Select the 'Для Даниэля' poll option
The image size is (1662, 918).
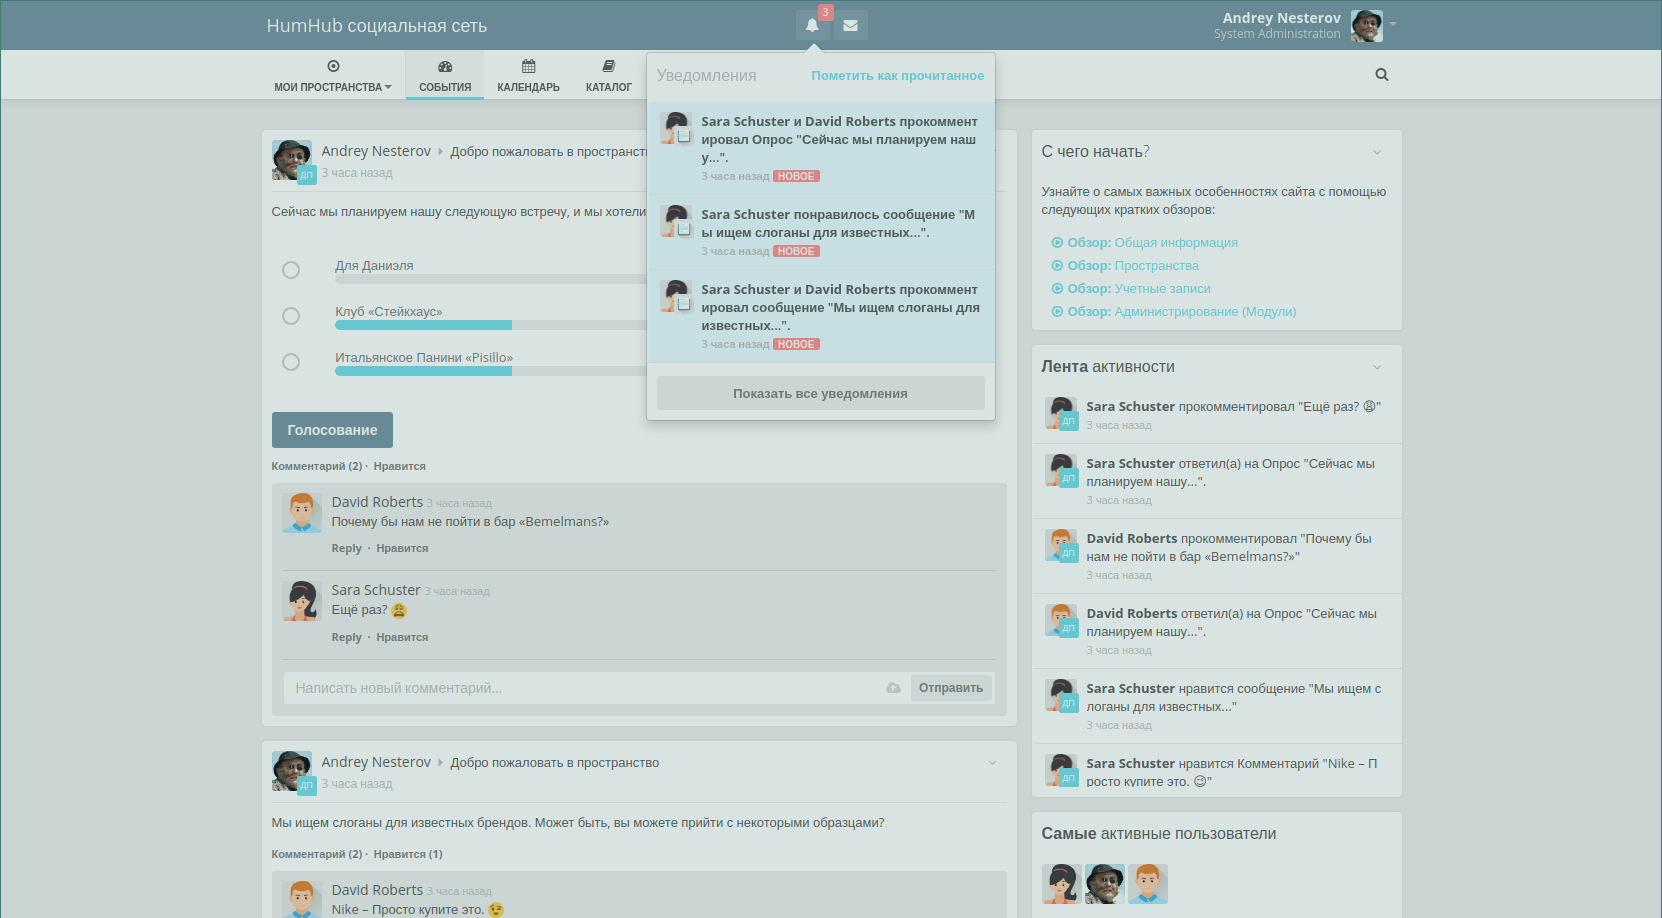(x=291, y=270)
